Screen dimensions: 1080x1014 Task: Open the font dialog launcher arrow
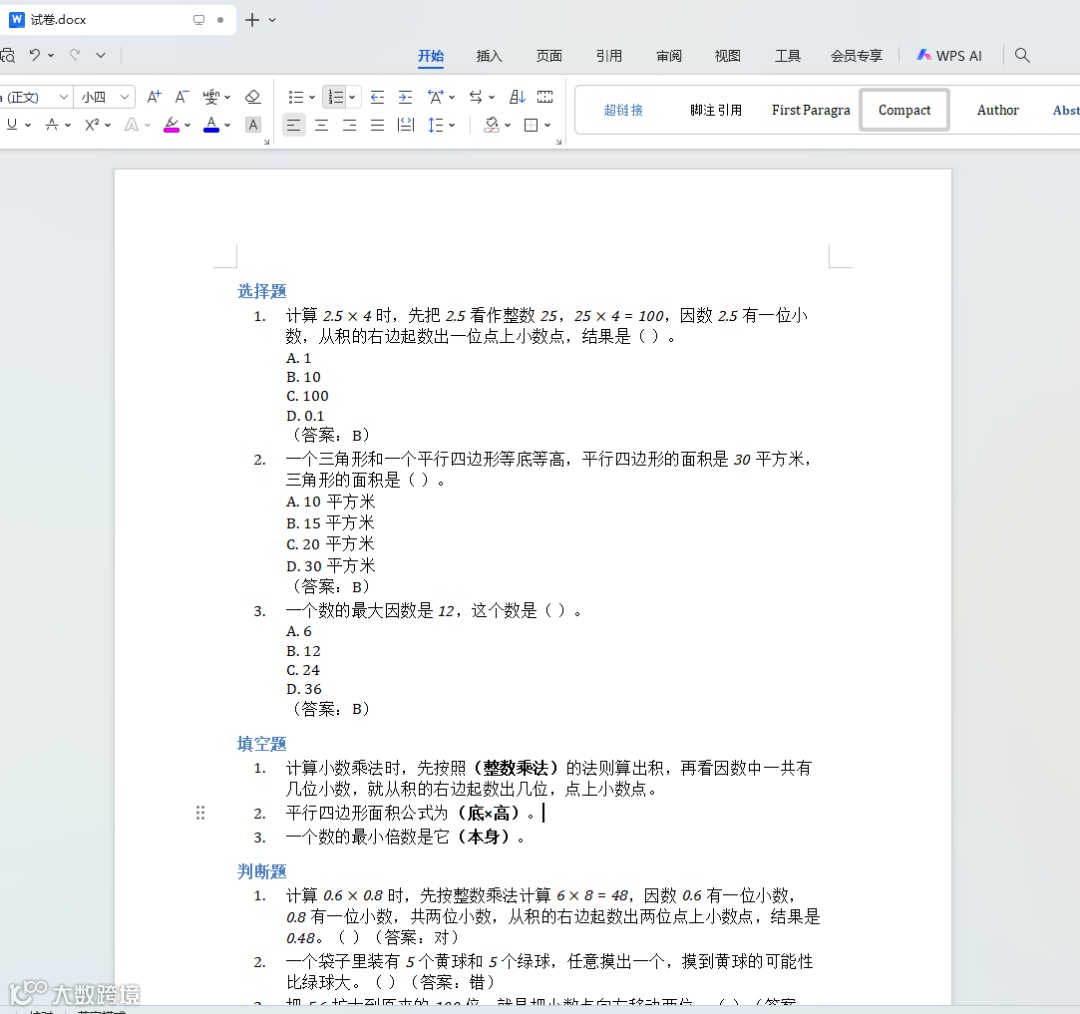(x=267, y=142)
